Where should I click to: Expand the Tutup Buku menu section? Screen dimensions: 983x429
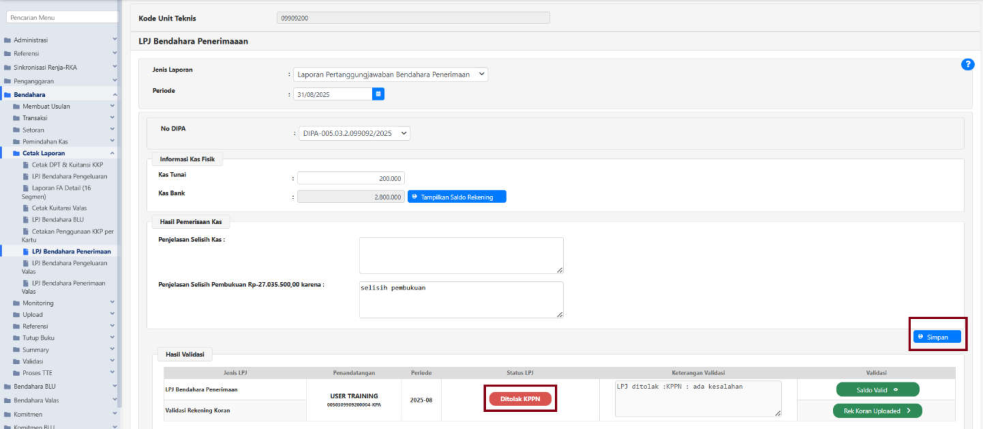coord(114,338)
